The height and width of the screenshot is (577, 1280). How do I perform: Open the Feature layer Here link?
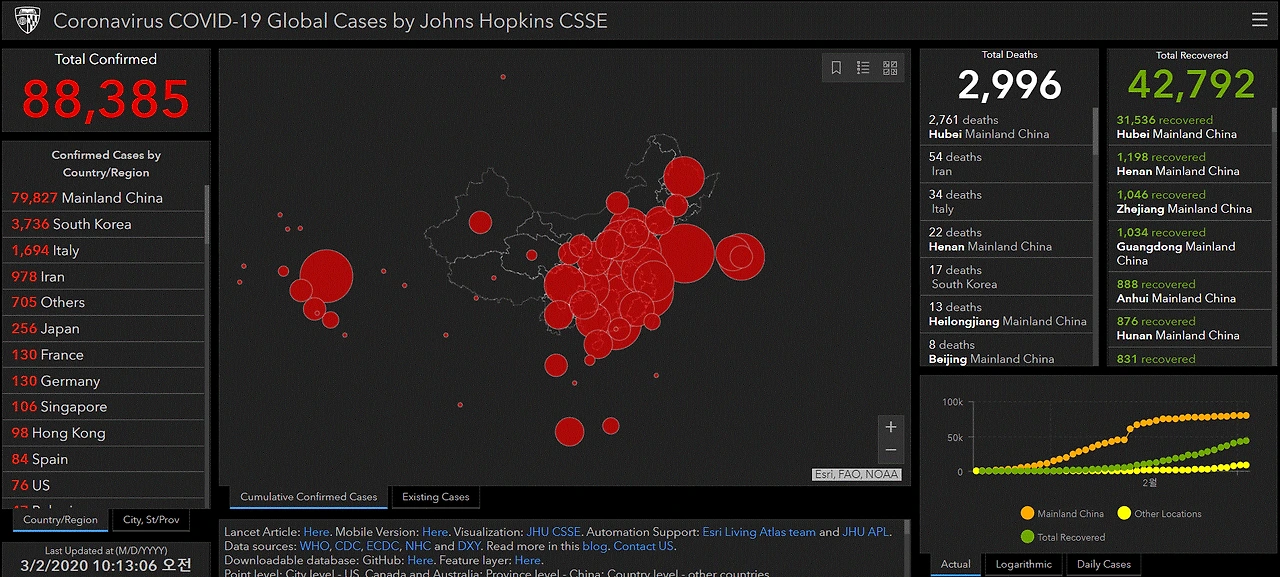click(x=527, y=560)
